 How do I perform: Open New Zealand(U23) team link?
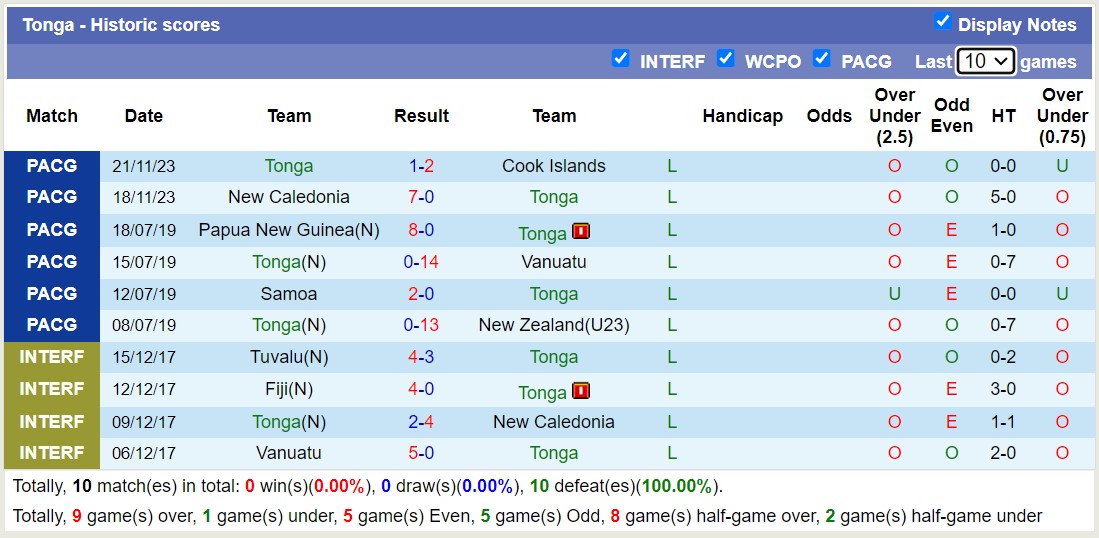pos(553,325)
